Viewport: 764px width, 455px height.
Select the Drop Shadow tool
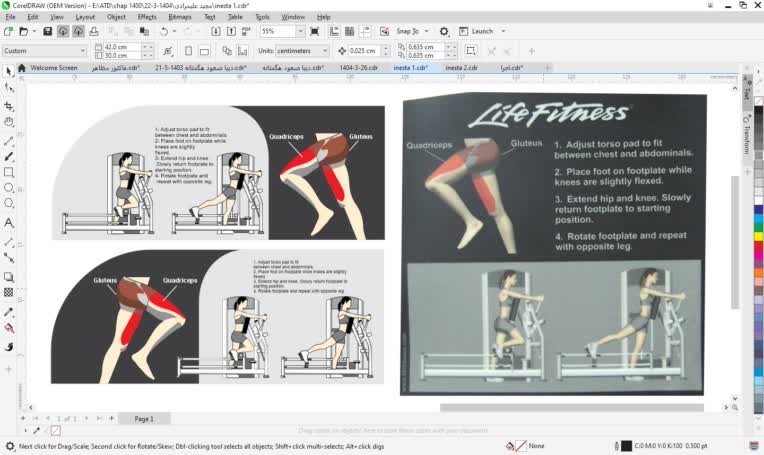click(8, 277)
